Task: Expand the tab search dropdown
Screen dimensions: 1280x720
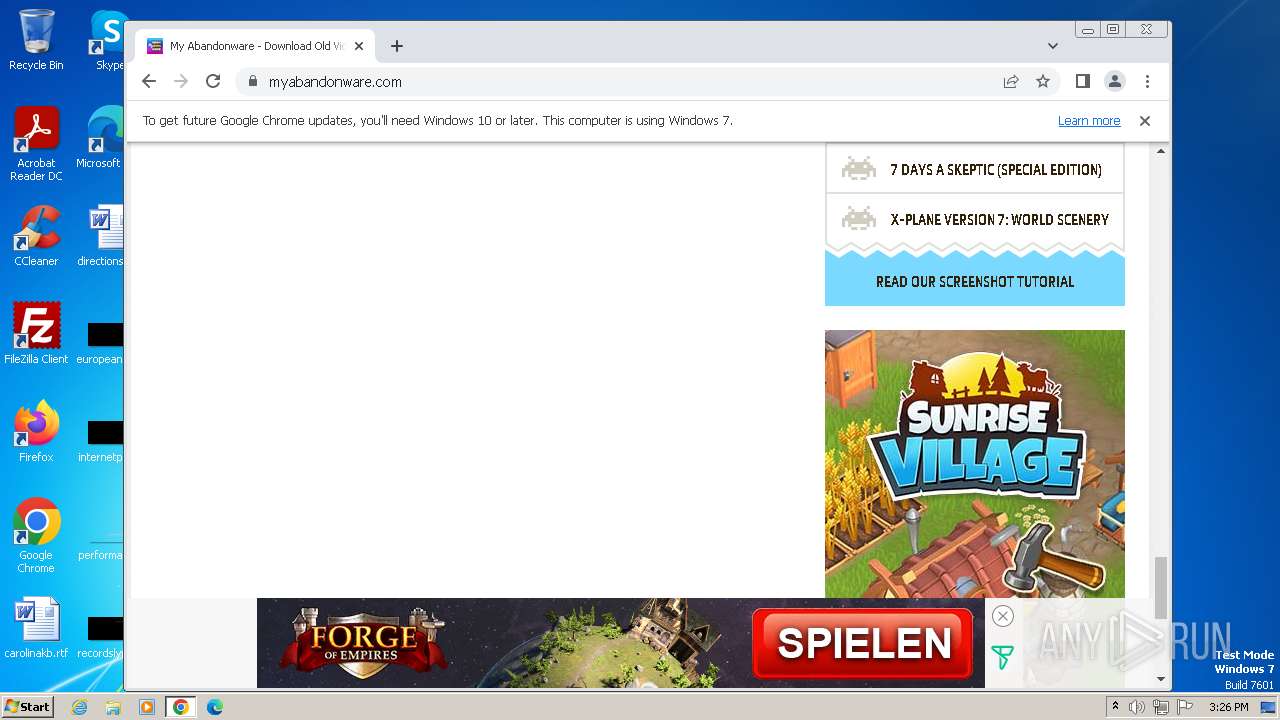Action: pos(1053,46)
